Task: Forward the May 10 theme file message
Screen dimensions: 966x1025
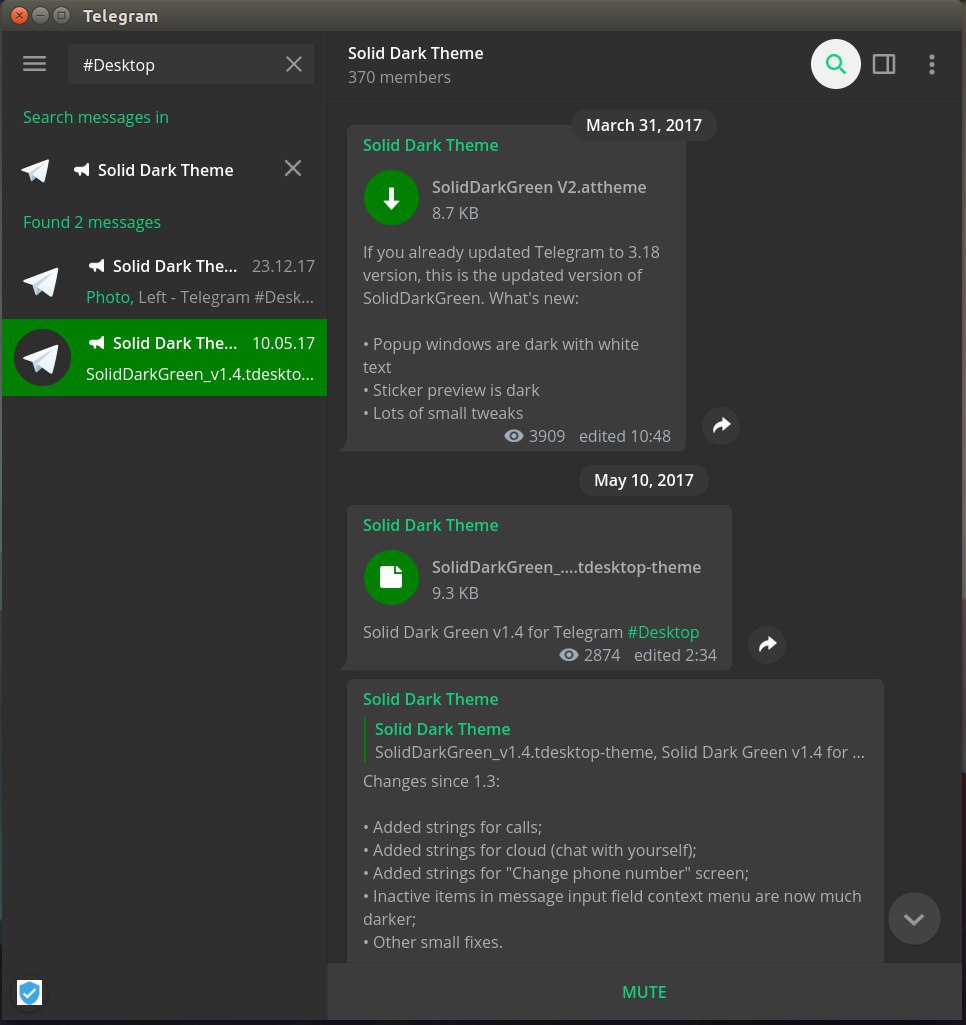Action: (767, 645)
